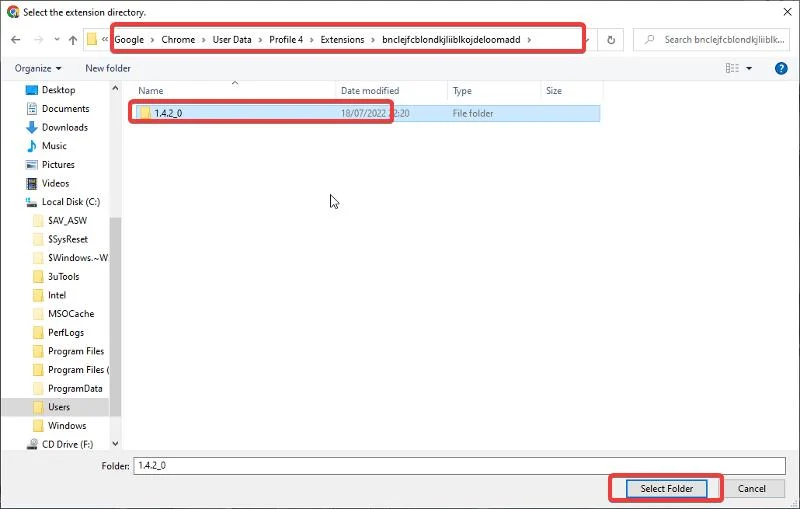Image resolution: width=800 pixels, height=509 pixels.
Task: Open Desktop in the navigation pane
Action: click(58, 90)
